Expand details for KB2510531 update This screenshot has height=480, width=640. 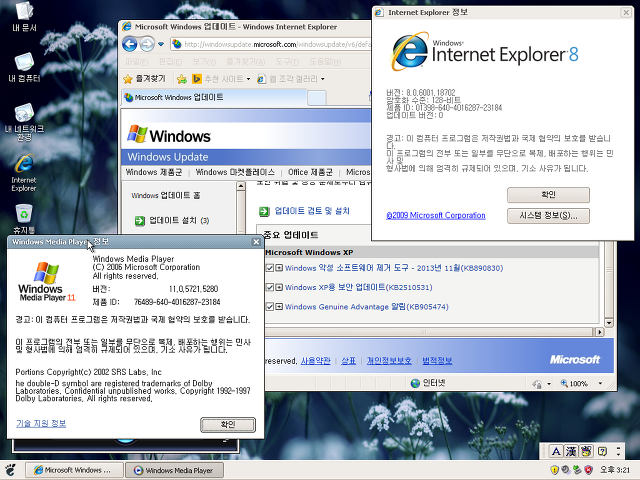point(279,287)
